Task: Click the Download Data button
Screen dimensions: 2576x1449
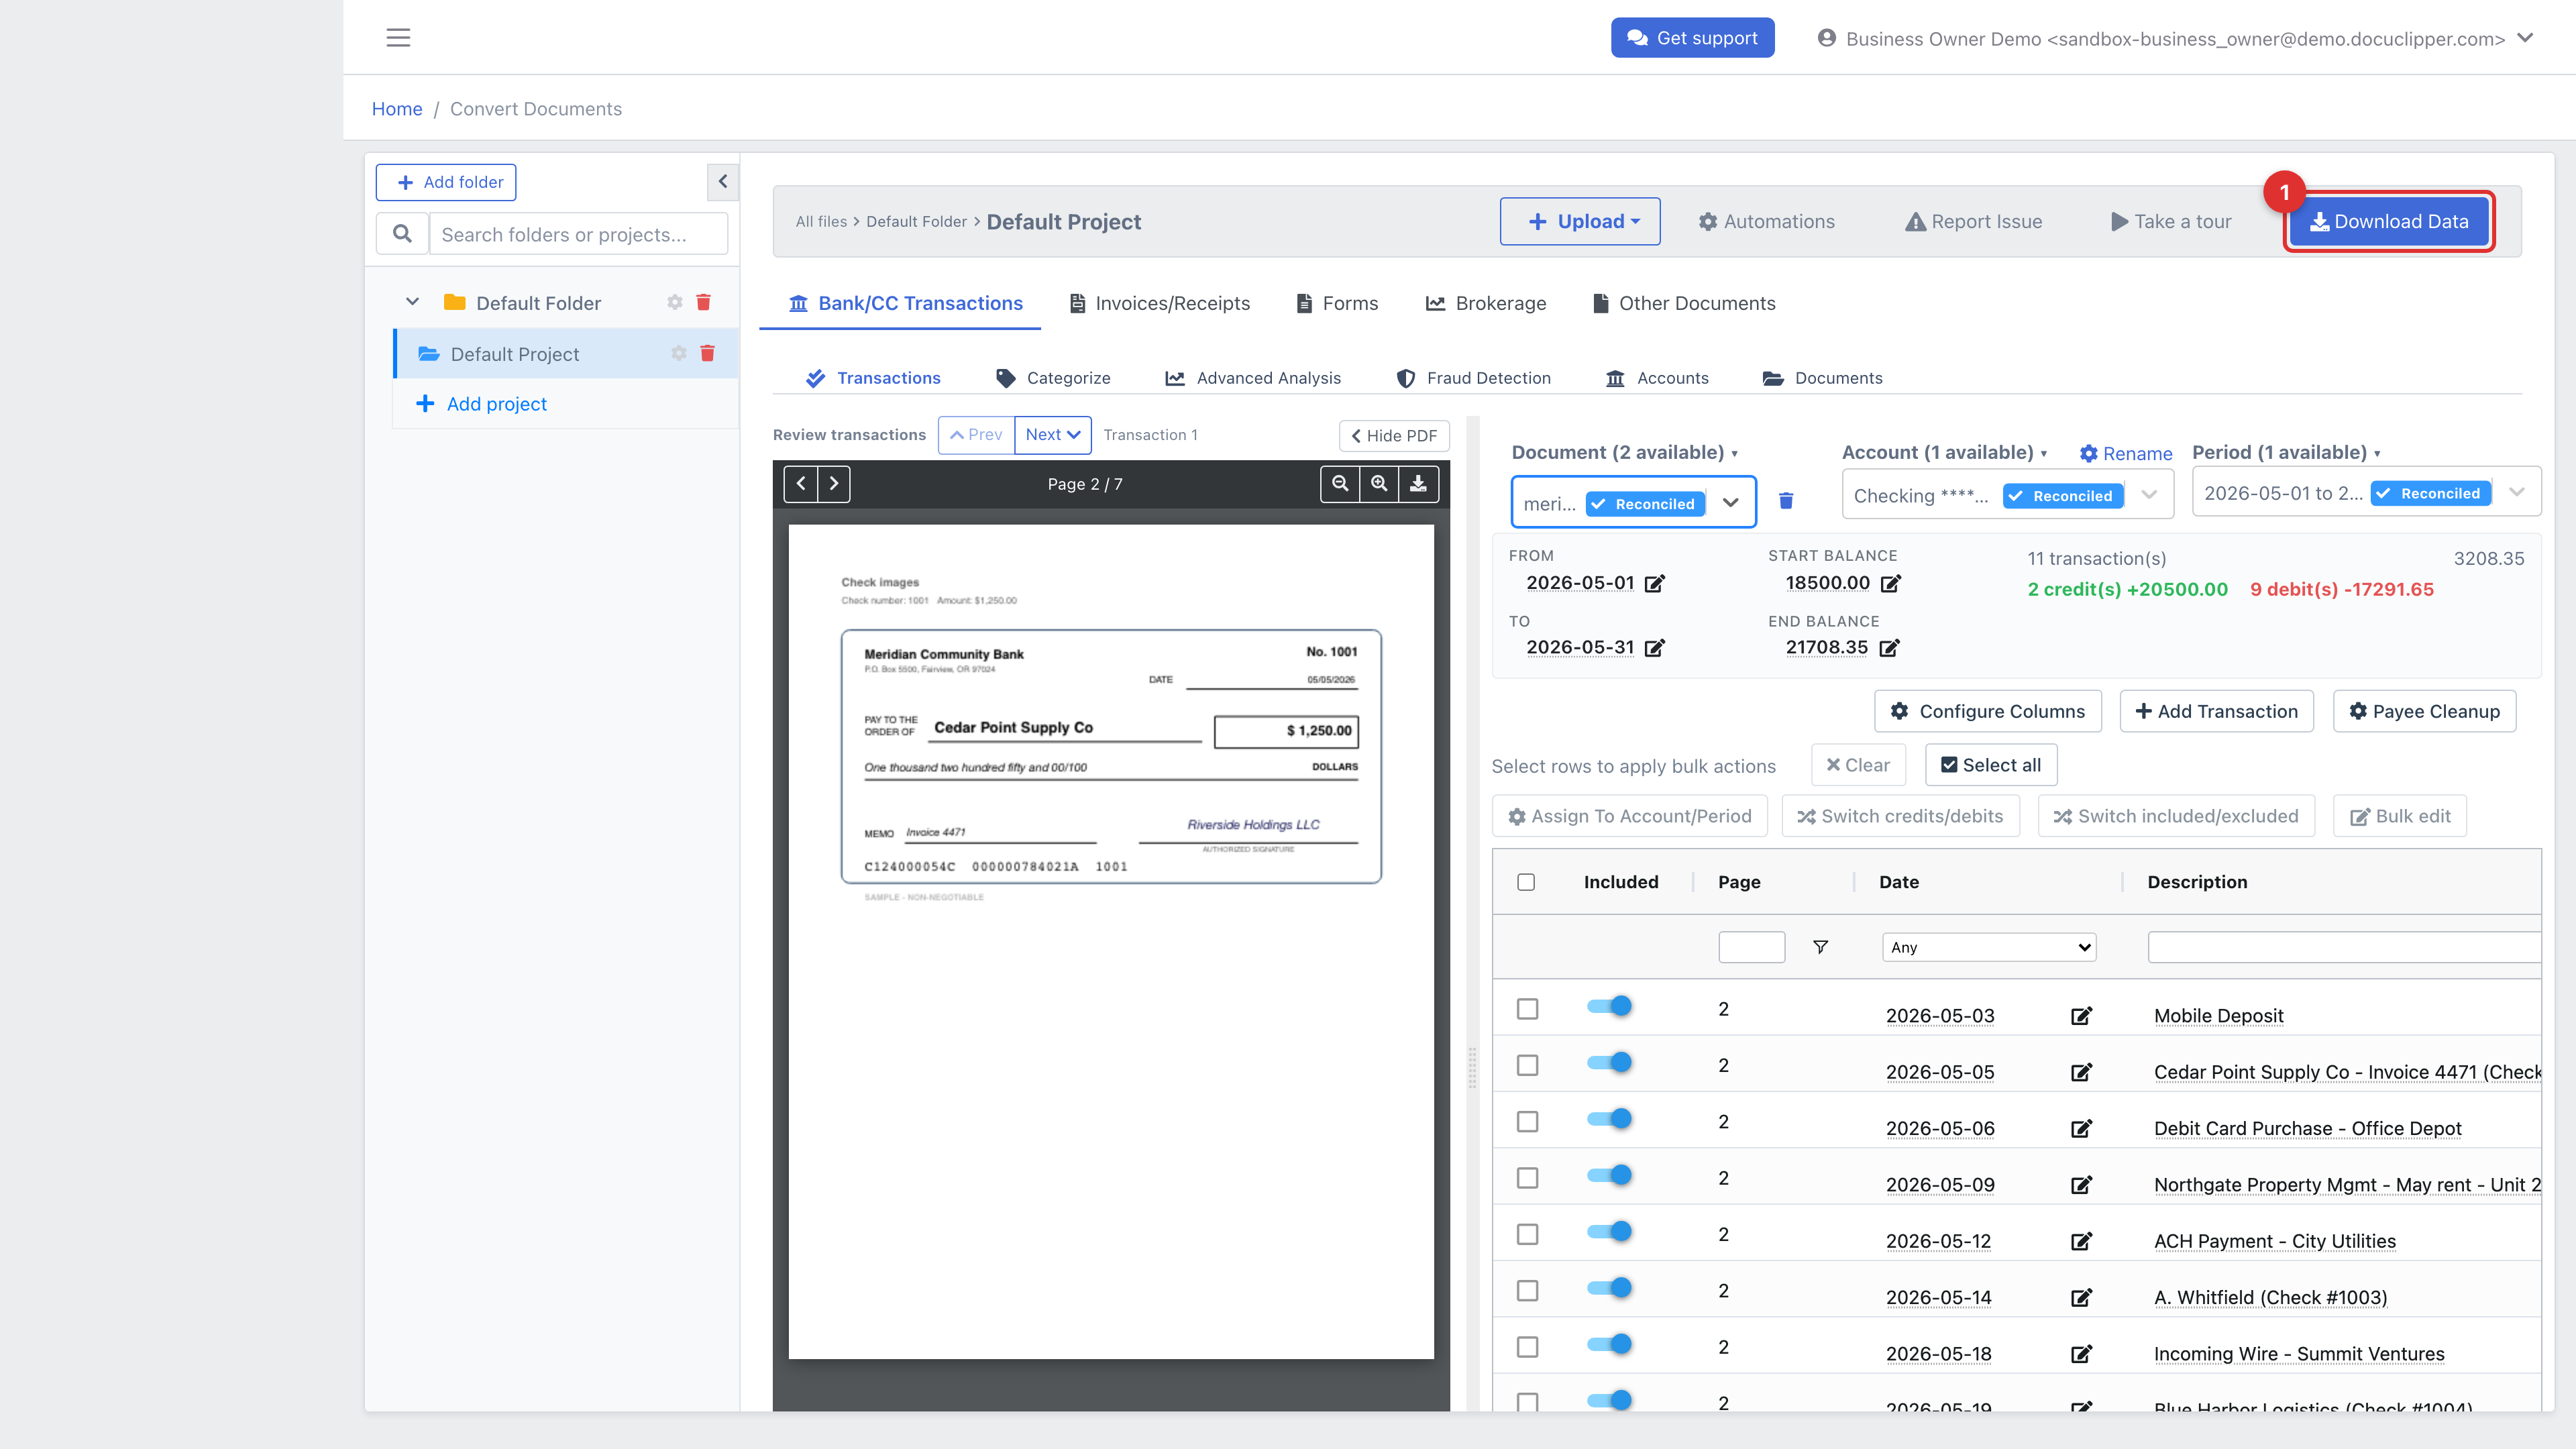Action: [2389, 222]
